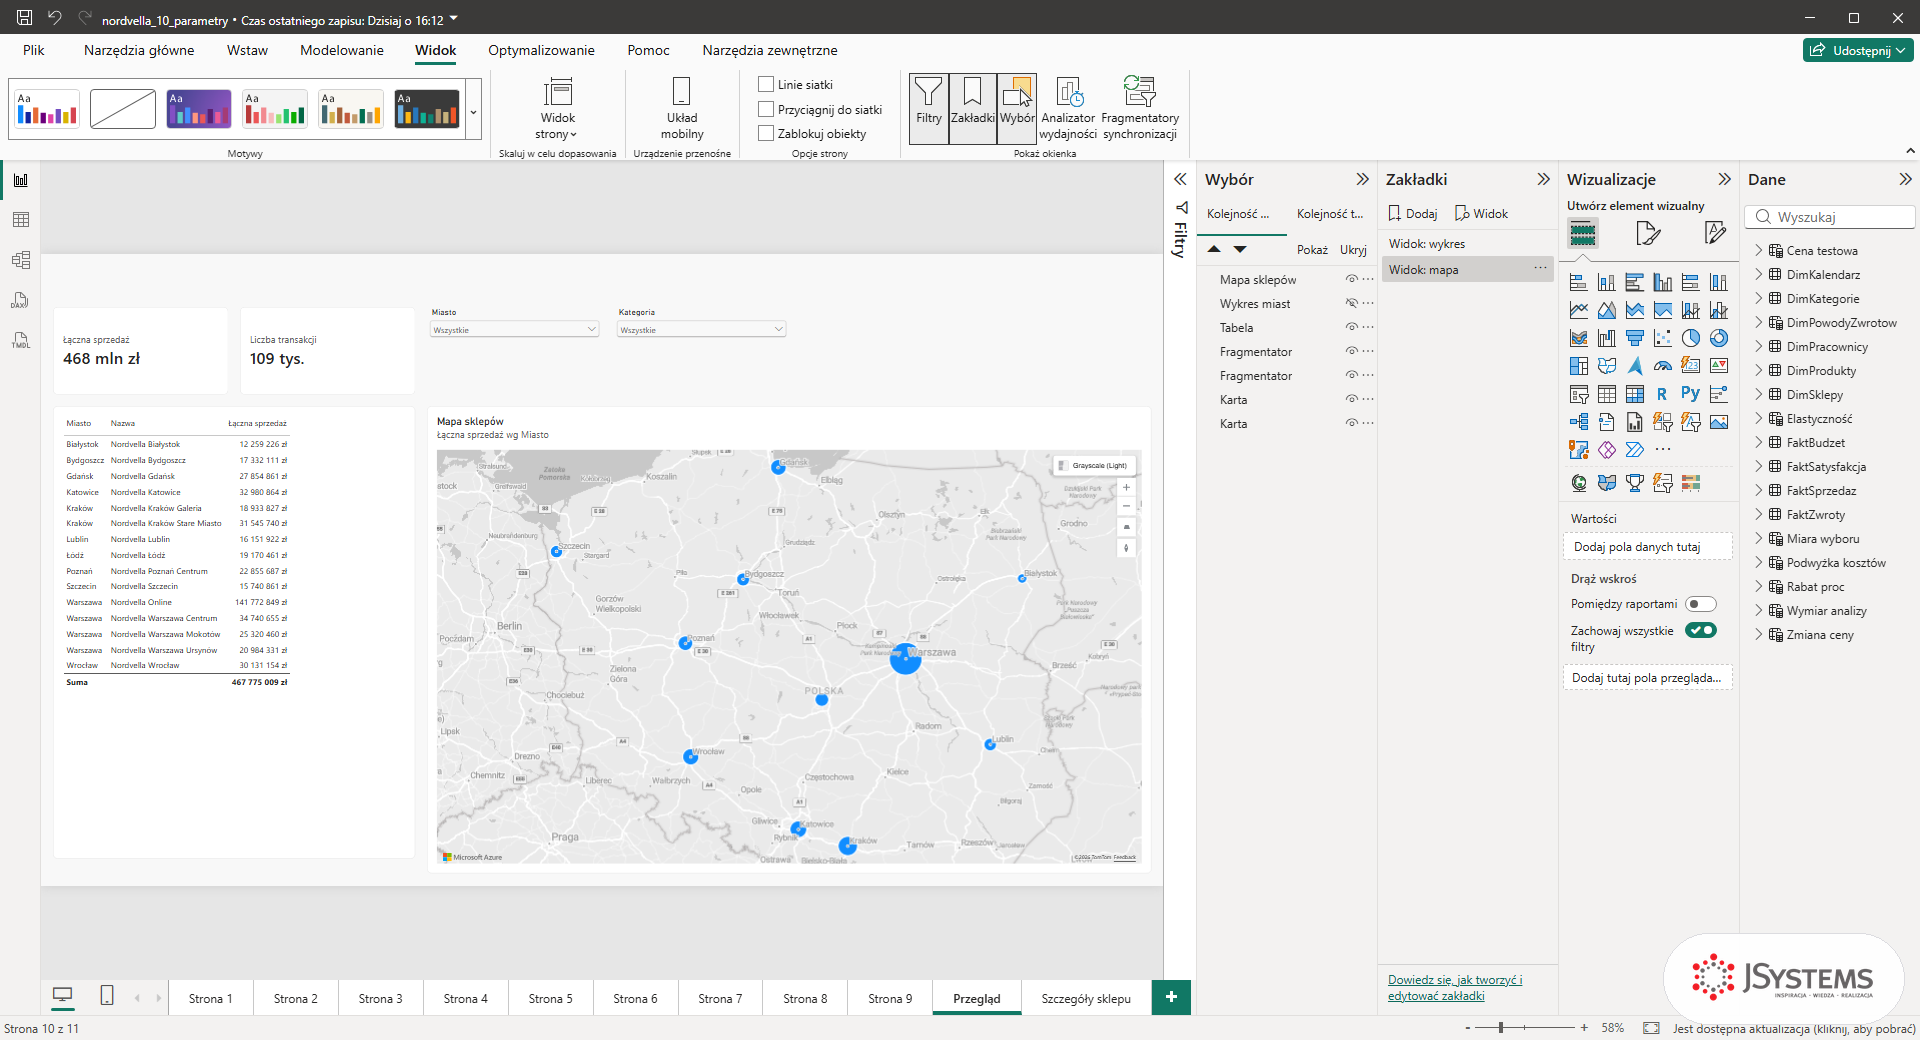This screenshot has height=1040, width=1920.
Task: Add a new report page
Action: pyautogui.click(x=1171, y=997)
